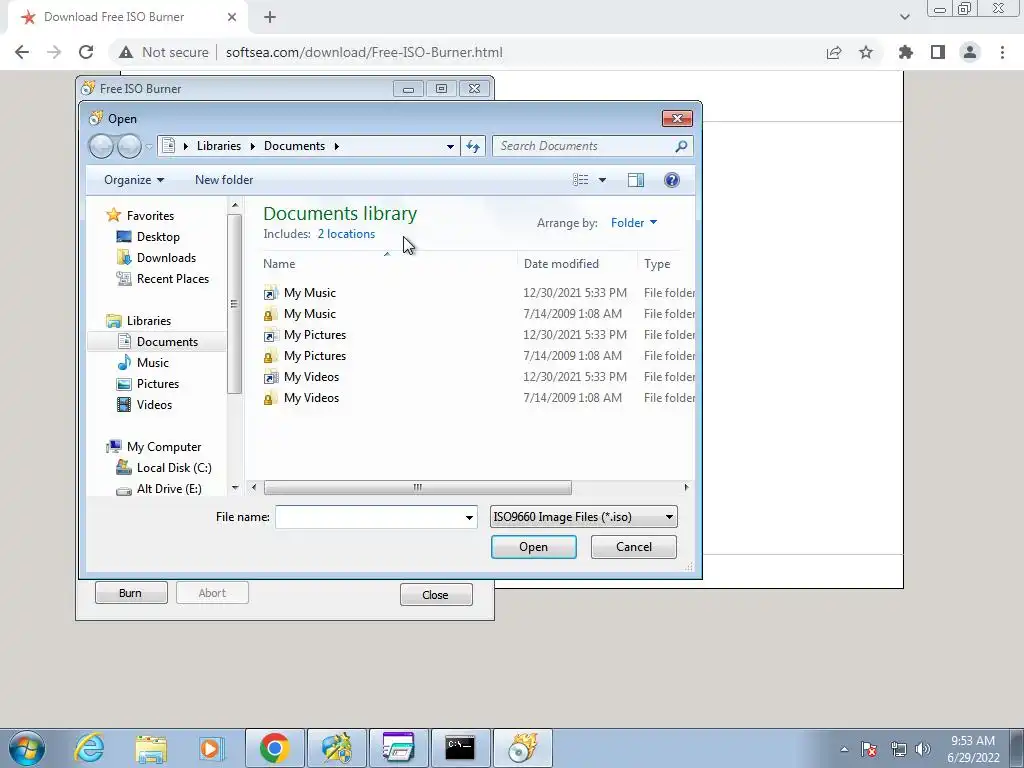
Task: Open the Arrange by Folder dropdown
Action: pyautogui.click(x=633, y=223)
